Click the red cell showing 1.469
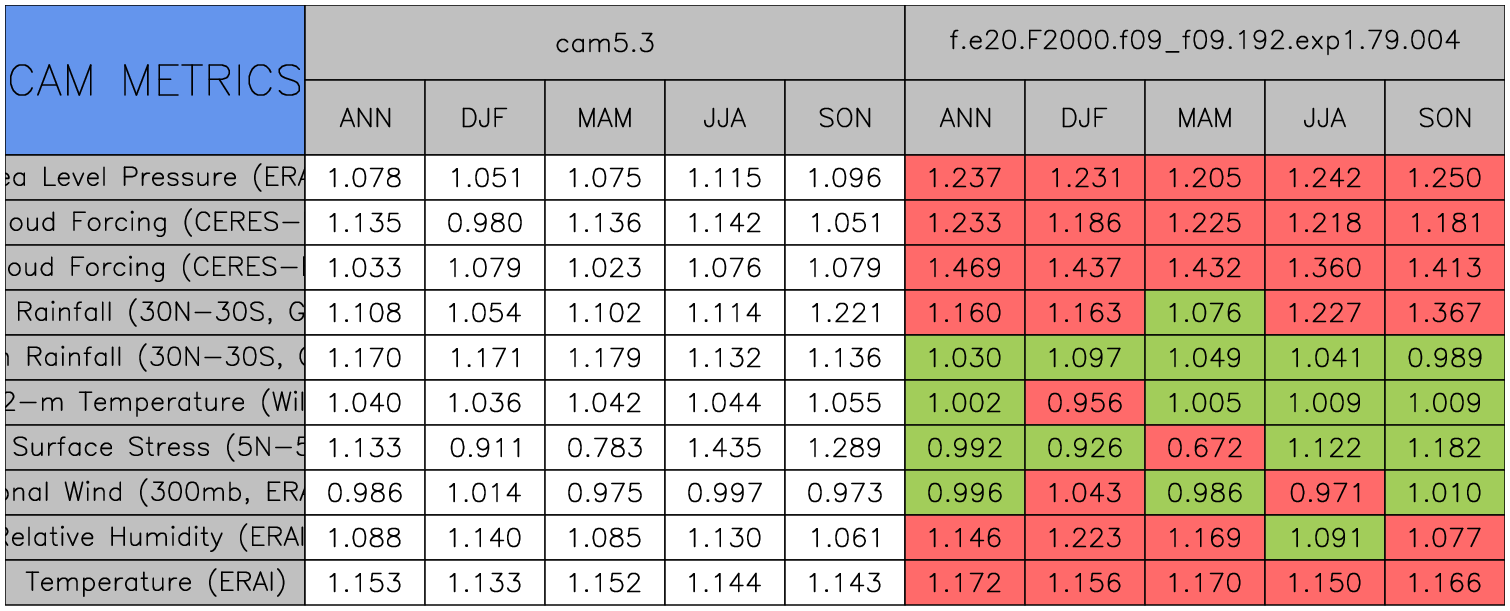1510x611 pixels. click(x=965, y=268)
